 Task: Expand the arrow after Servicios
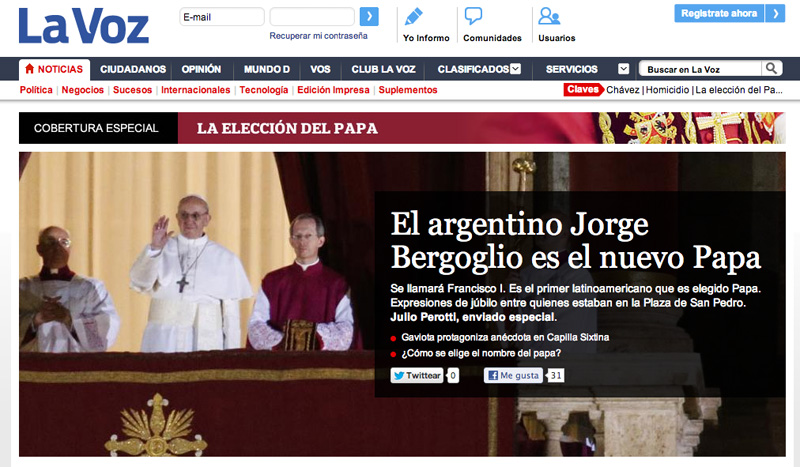pyautogui.click(x=623, y=69)
